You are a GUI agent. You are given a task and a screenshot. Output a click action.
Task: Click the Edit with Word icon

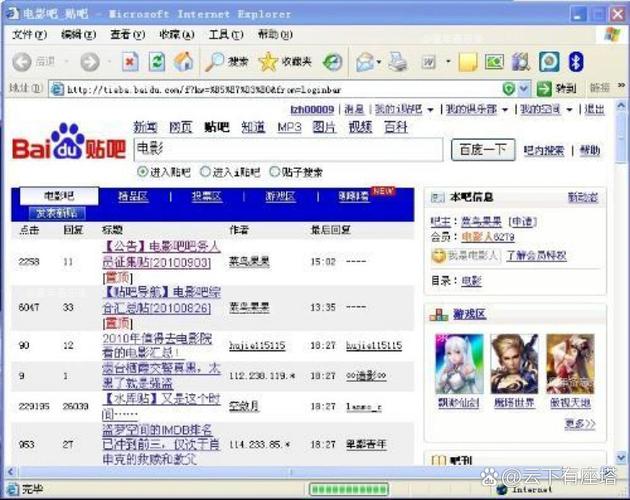click(429, 62)
